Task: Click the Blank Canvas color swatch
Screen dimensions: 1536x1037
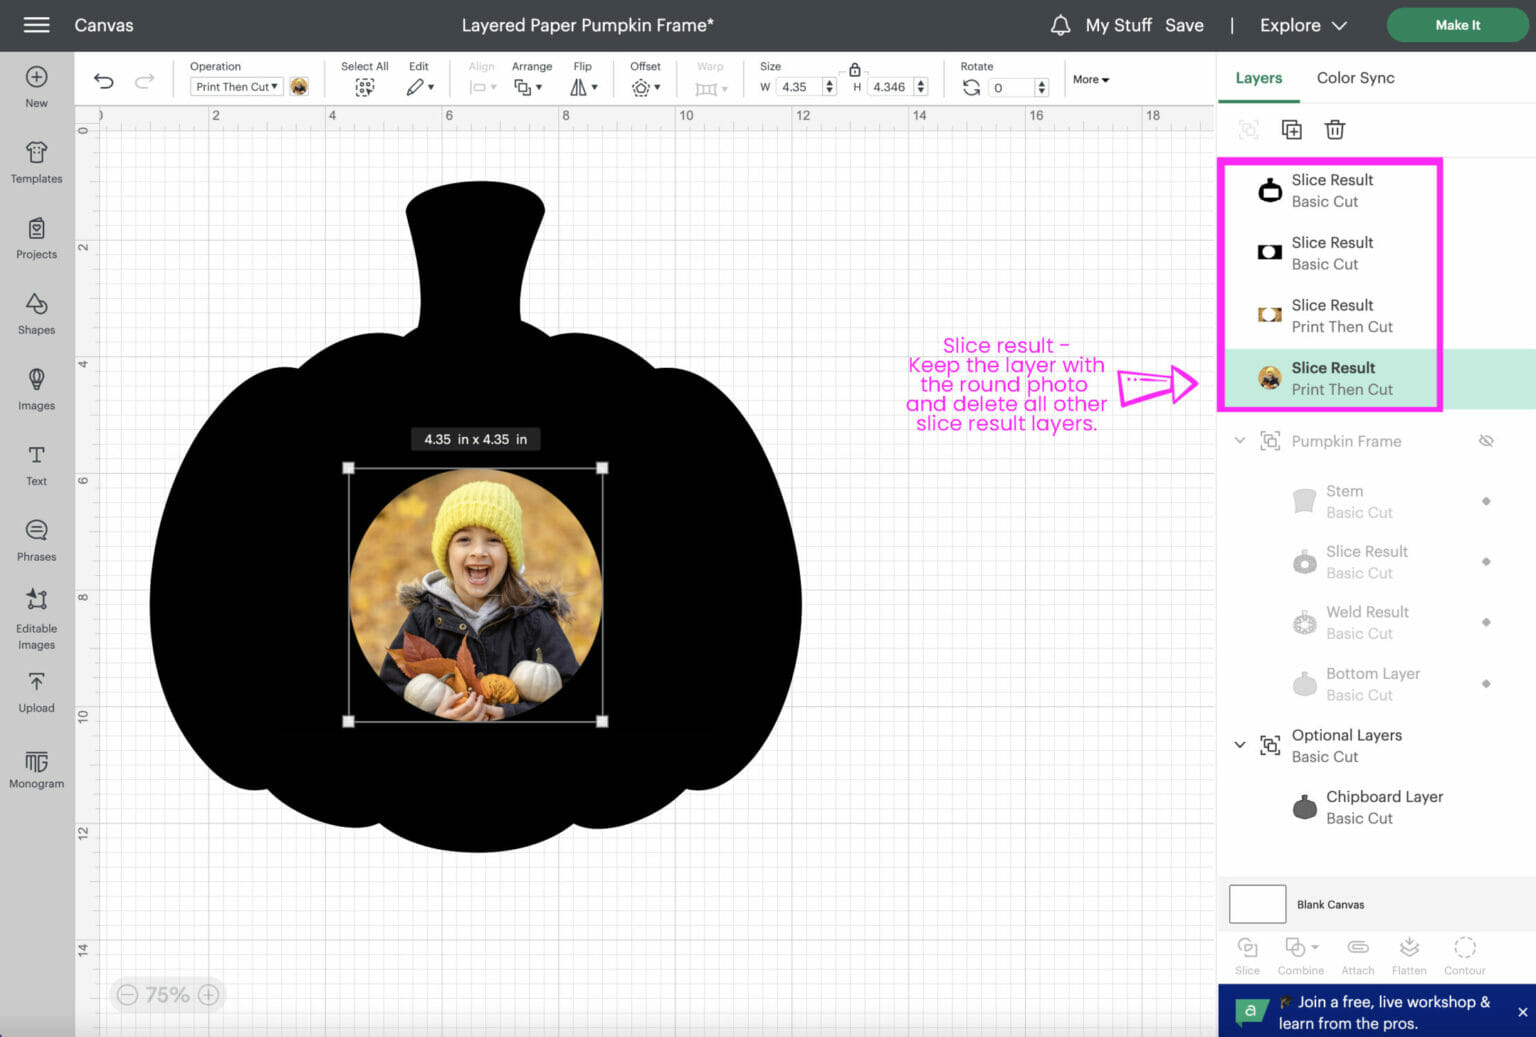Action: tap(1257, 903)
